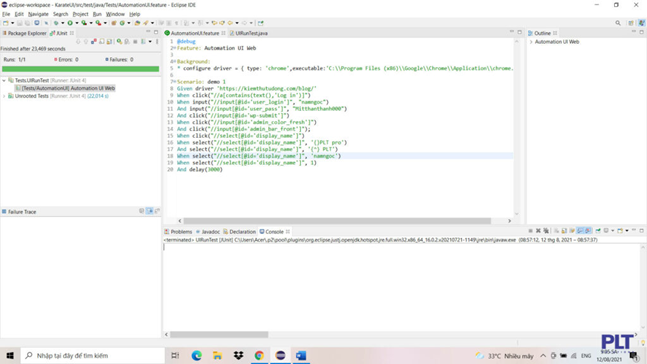Open the Display Selected Console dropdown arrow

(x=613, y=230)
